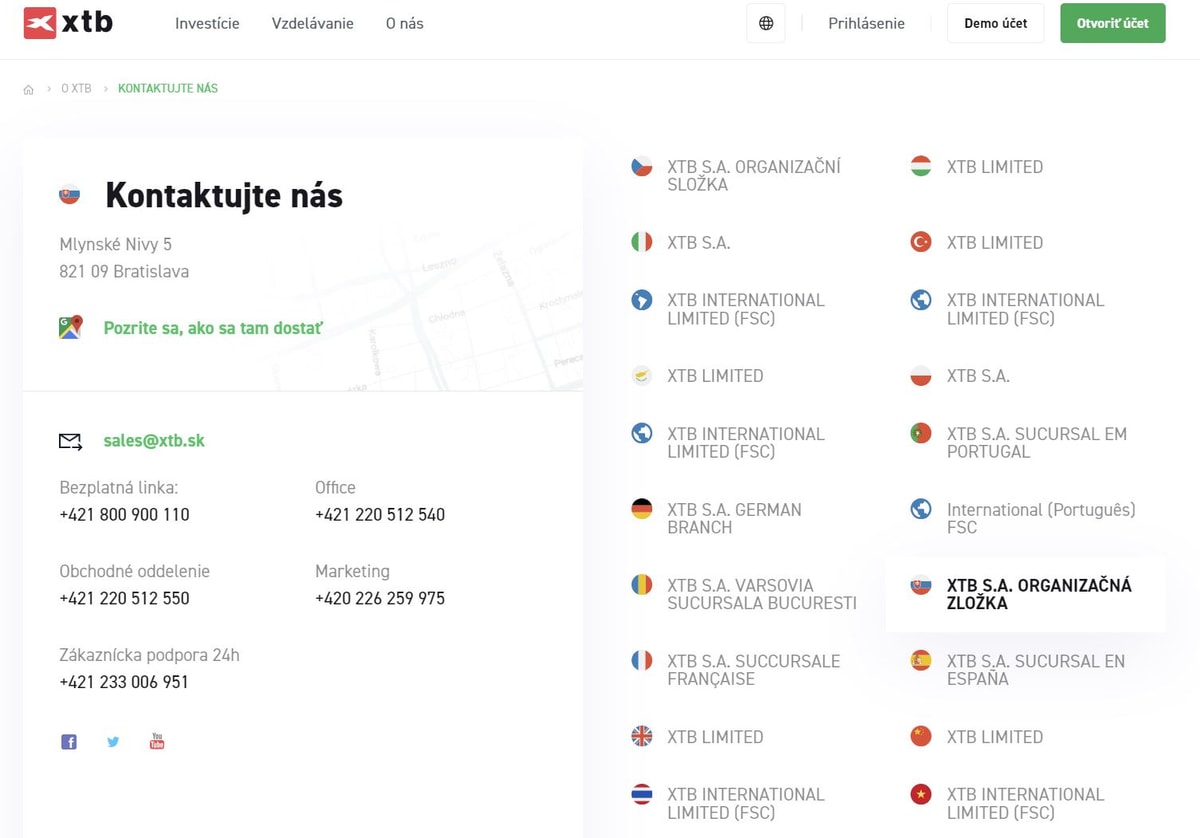Open the globe language selector

click(x=766, y=23)
